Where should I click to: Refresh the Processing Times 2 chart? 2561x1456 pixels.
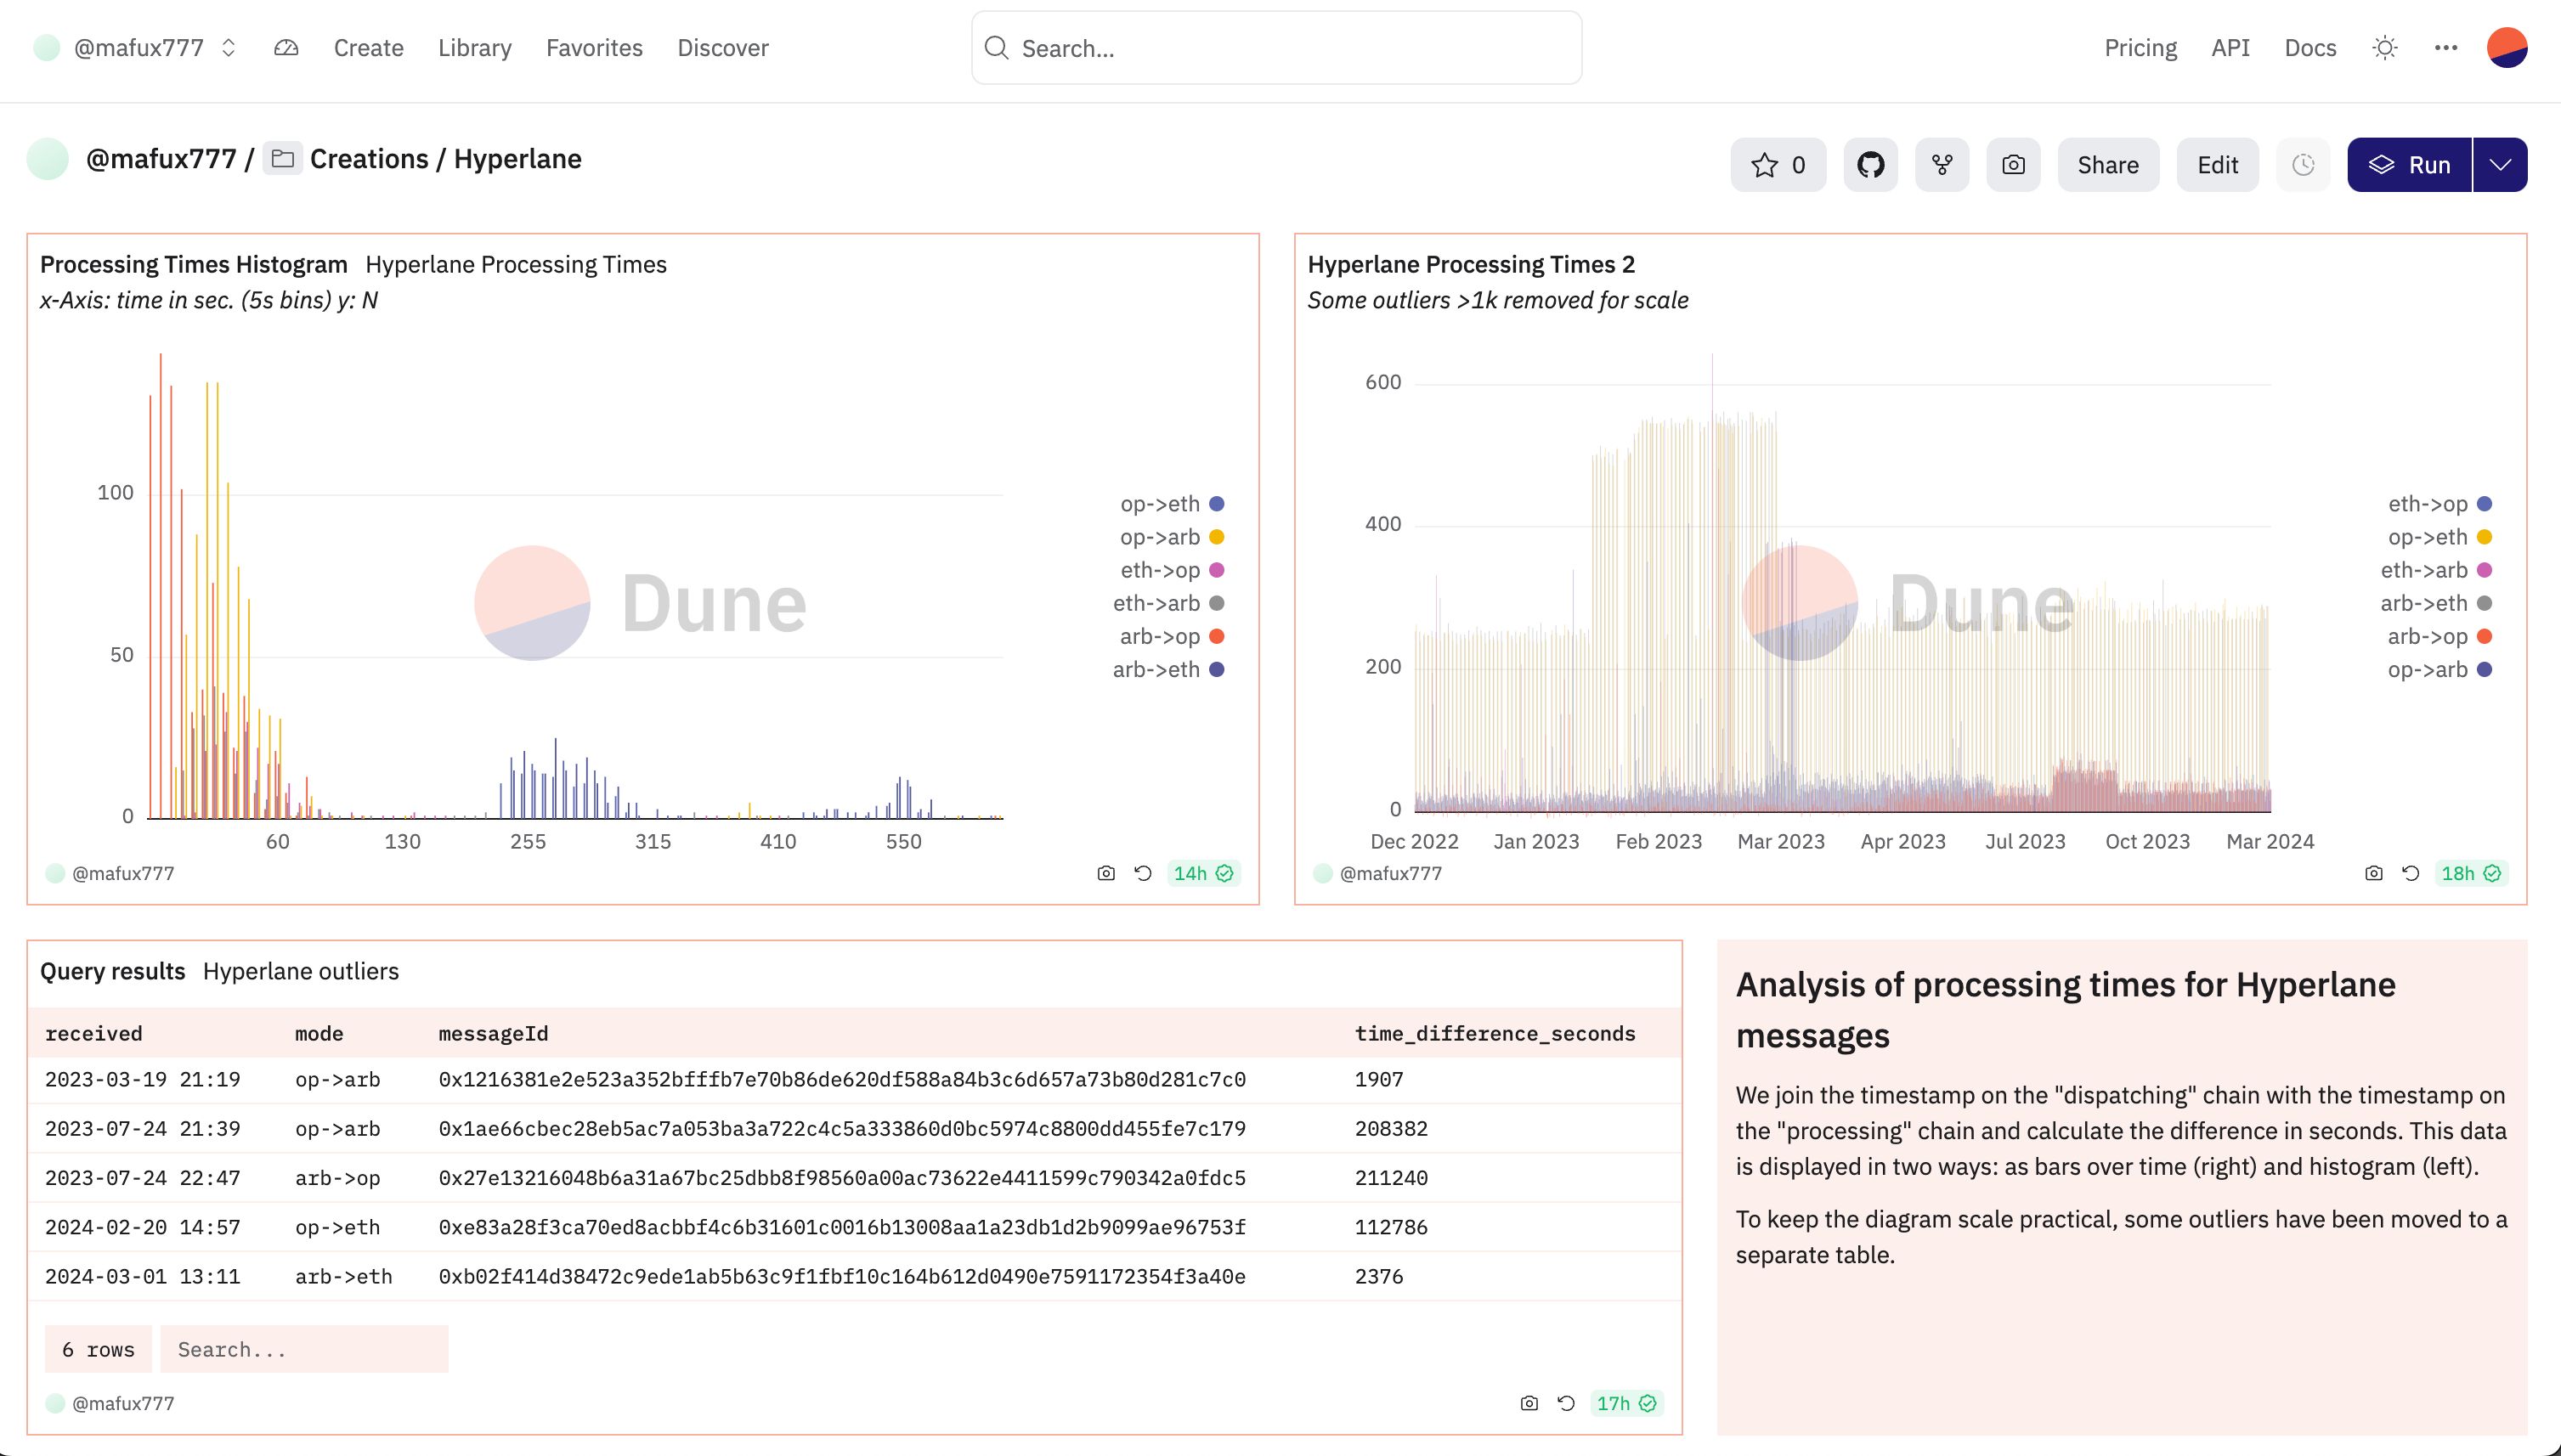[2411, 874]
